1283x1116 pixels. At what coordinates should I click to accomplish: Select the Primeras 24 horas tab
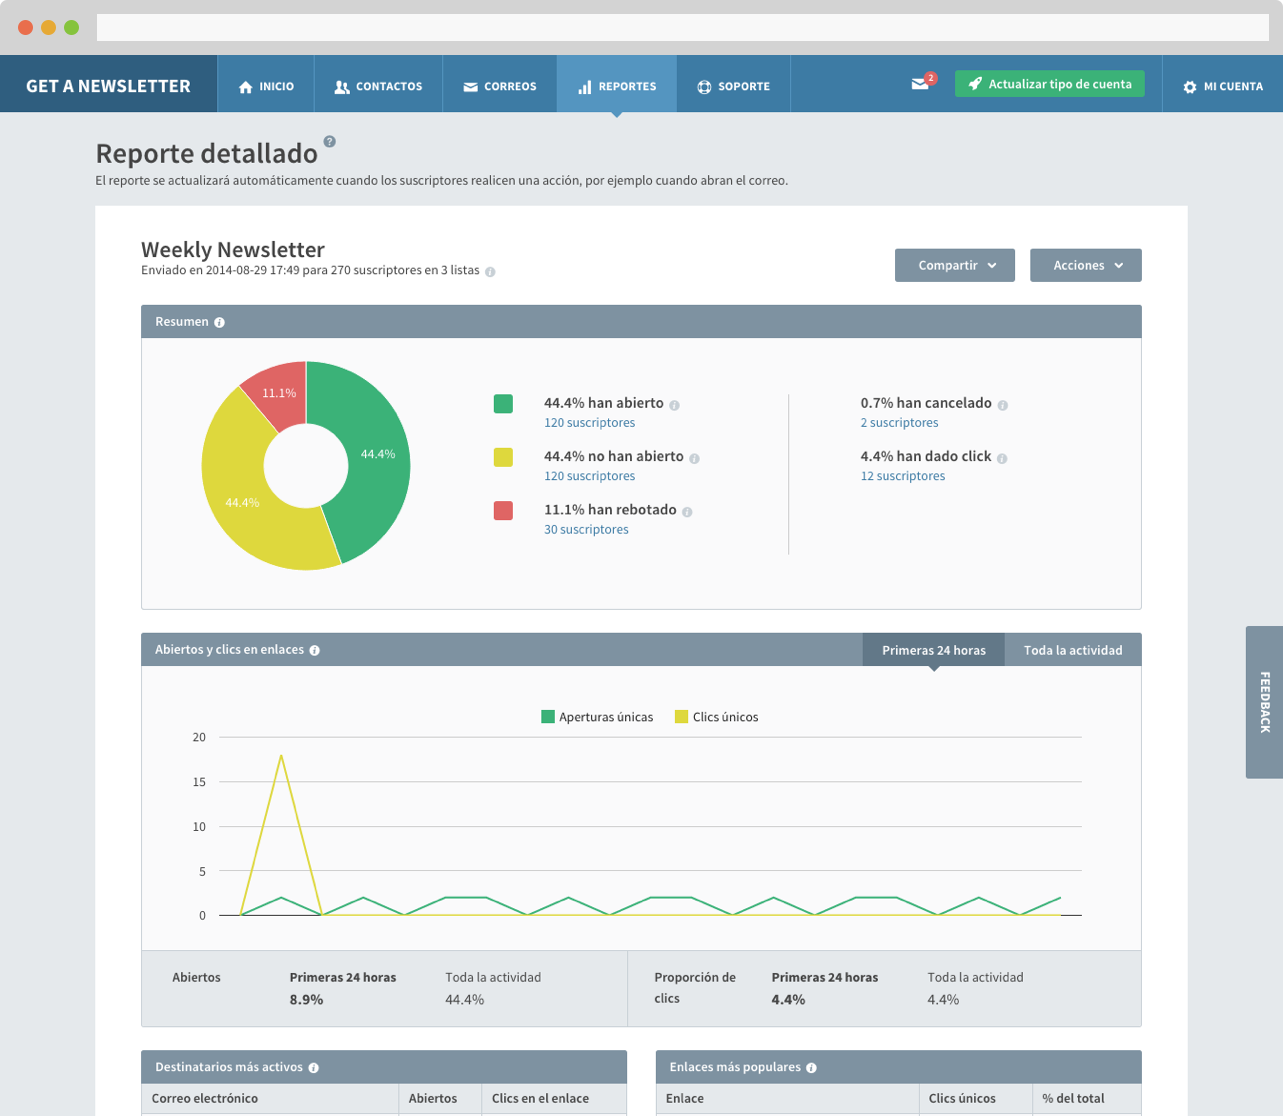point(933,650)
